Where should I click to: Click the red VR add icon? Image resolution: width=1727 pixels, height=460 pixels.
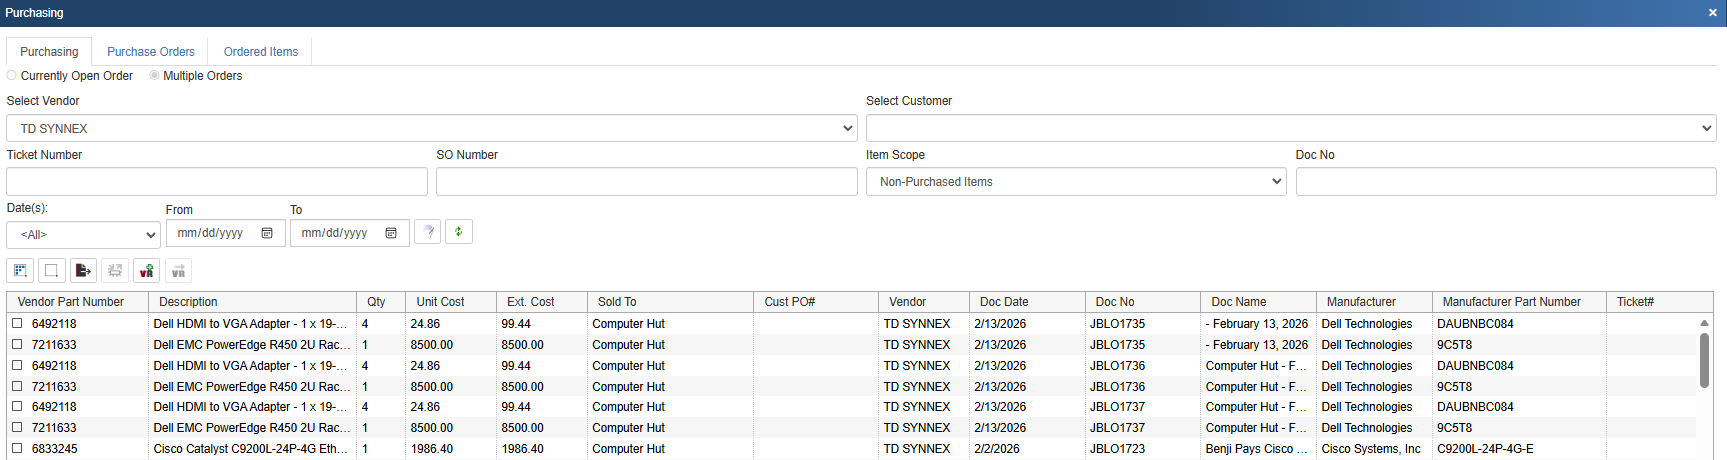147,271
